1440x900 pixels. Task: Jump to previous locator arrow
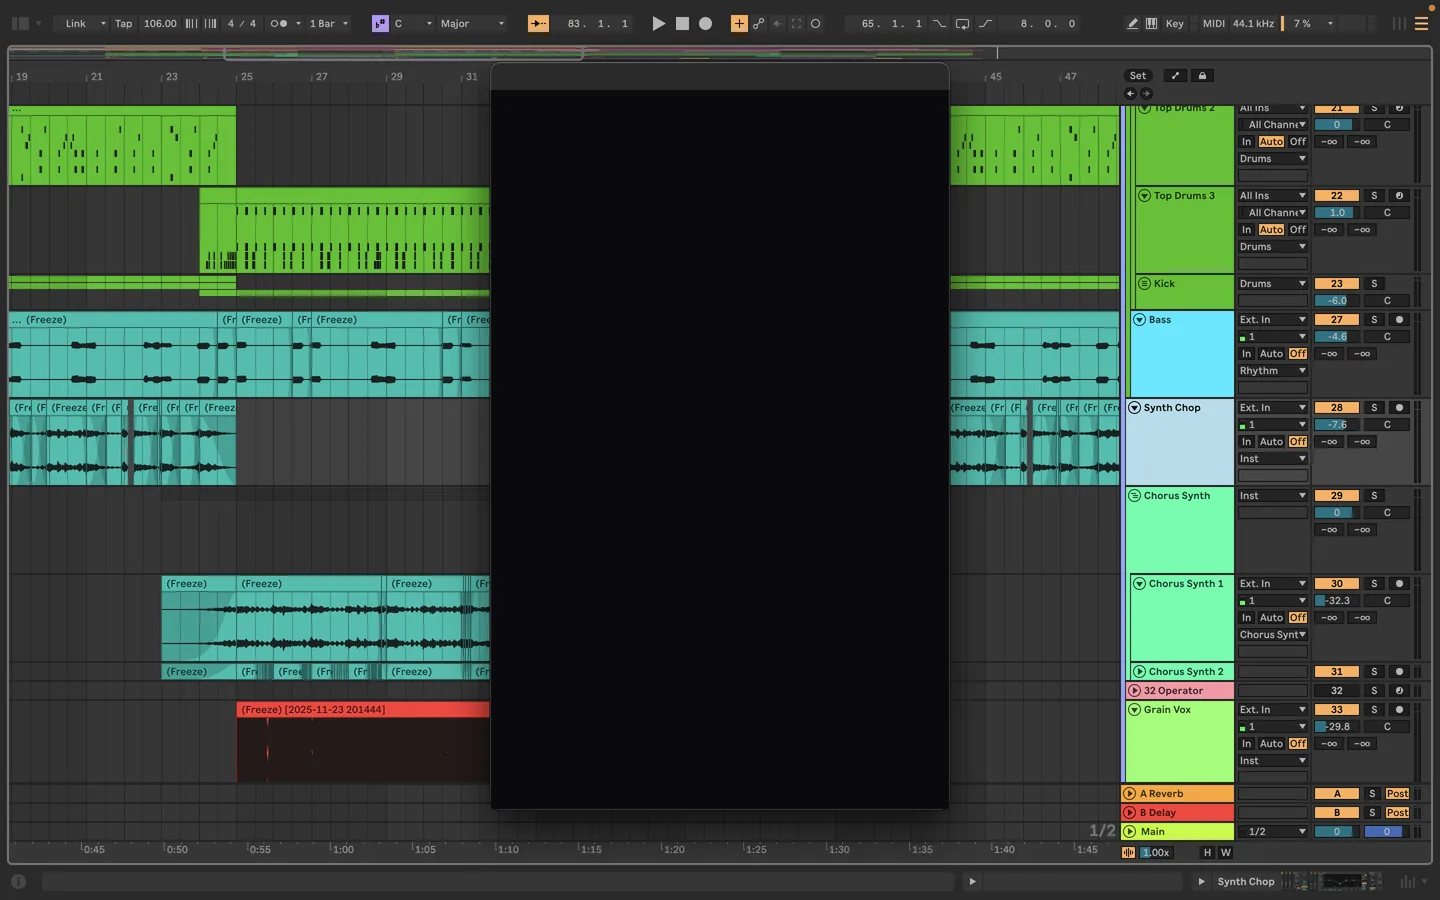coord(1130,93)
